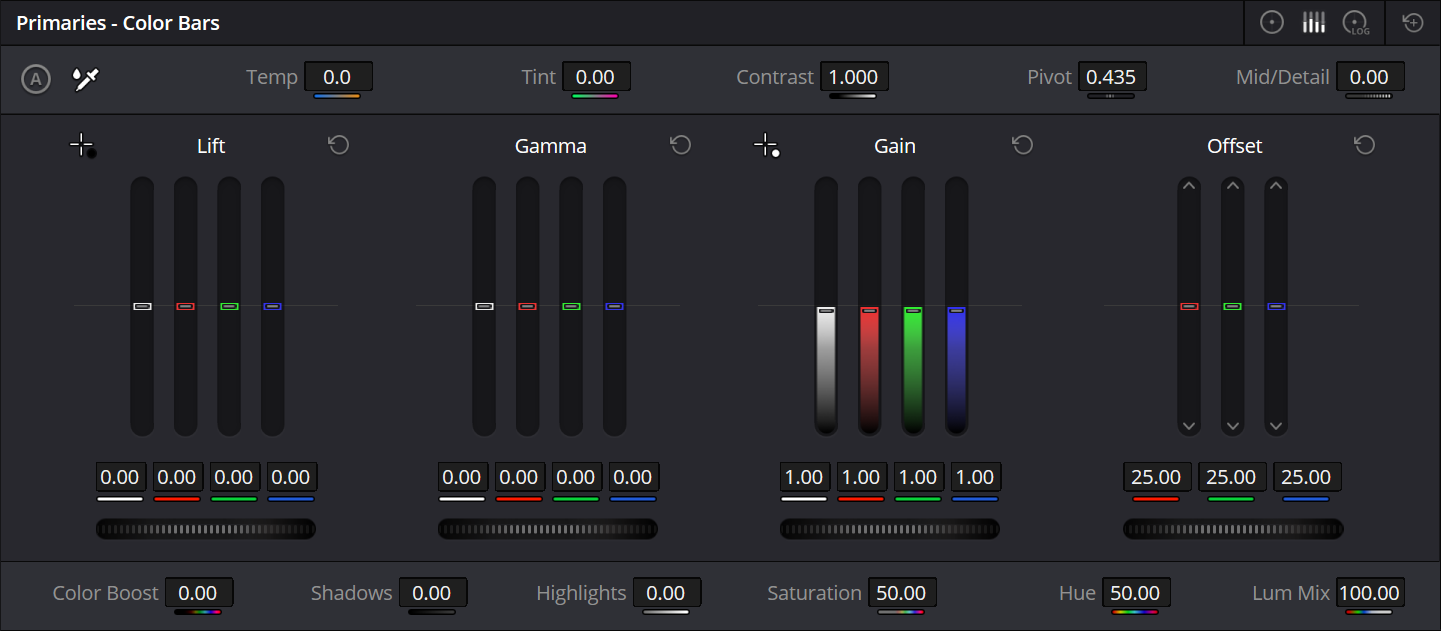Select the Temp value field
The height and width of the screenshot is (631, 1441).
click(x=338, y=77)
